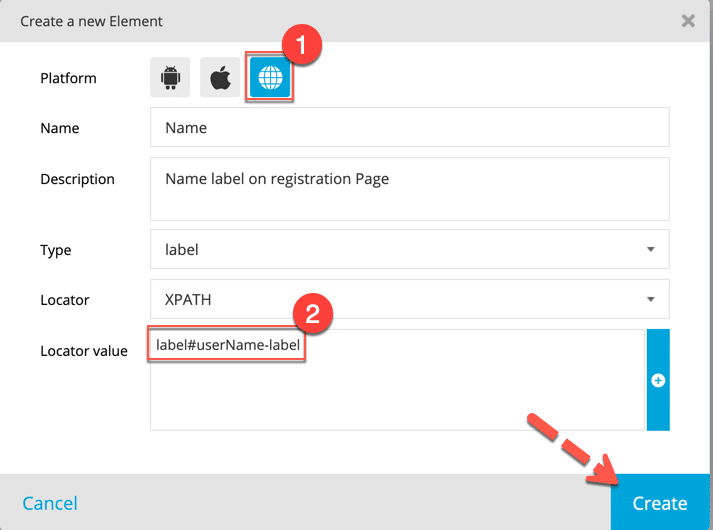Click the Create a new Element title

91,21
